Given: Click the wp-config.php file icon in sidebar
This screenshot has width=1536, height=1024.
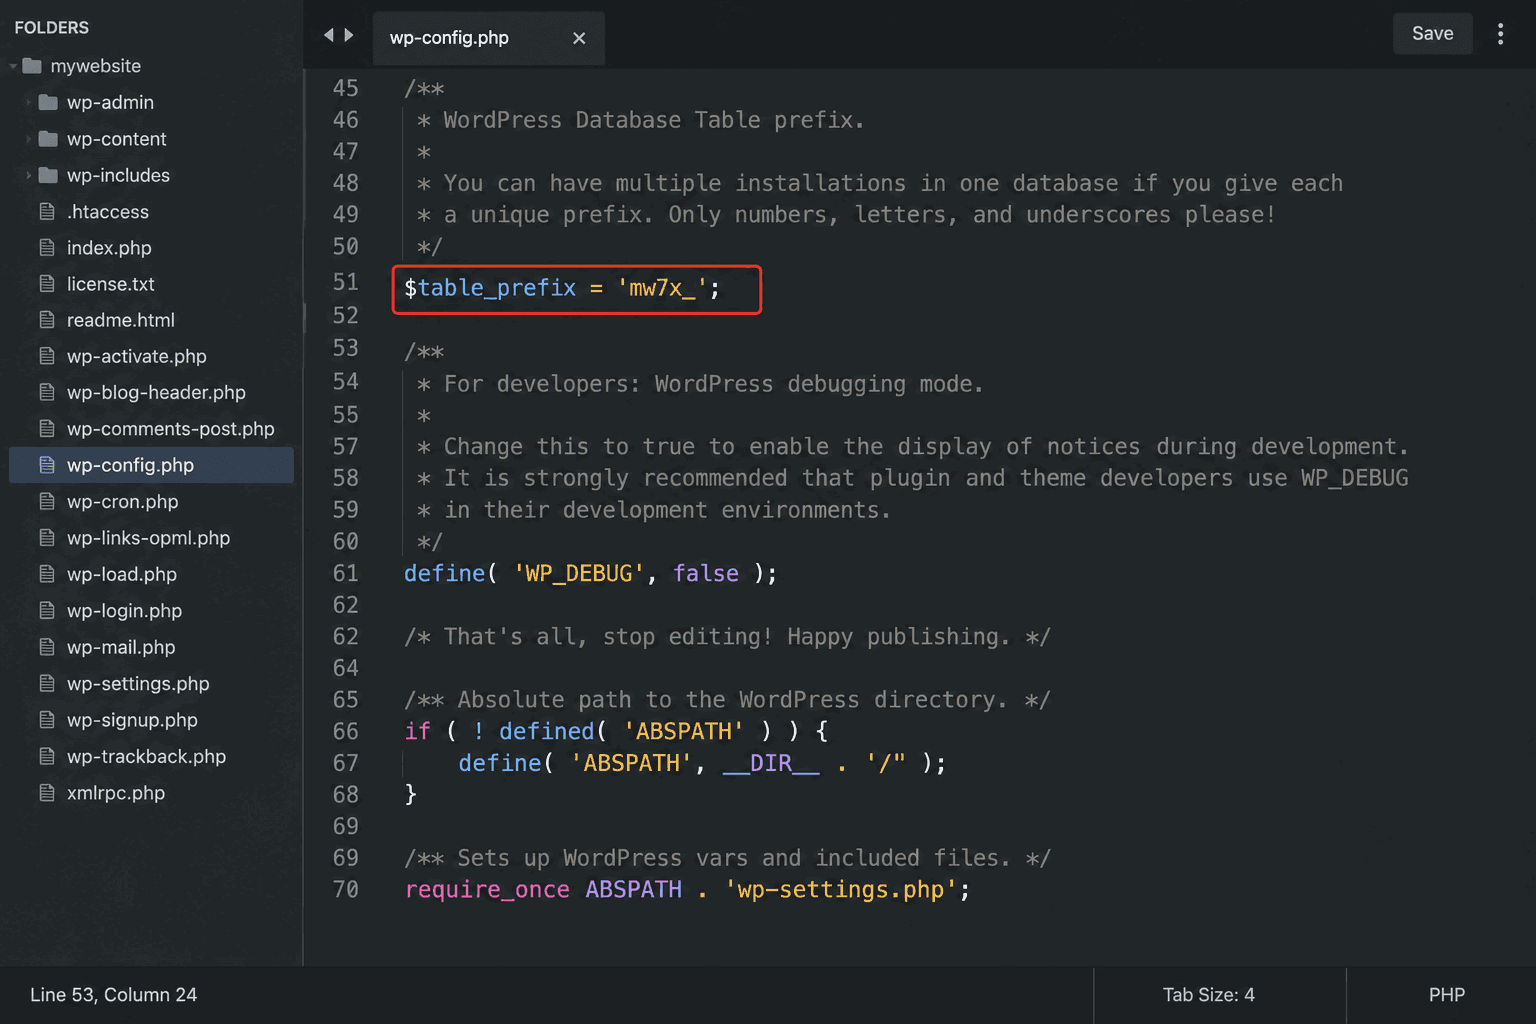Looking at the screenshot, I should tap(47, 465).
